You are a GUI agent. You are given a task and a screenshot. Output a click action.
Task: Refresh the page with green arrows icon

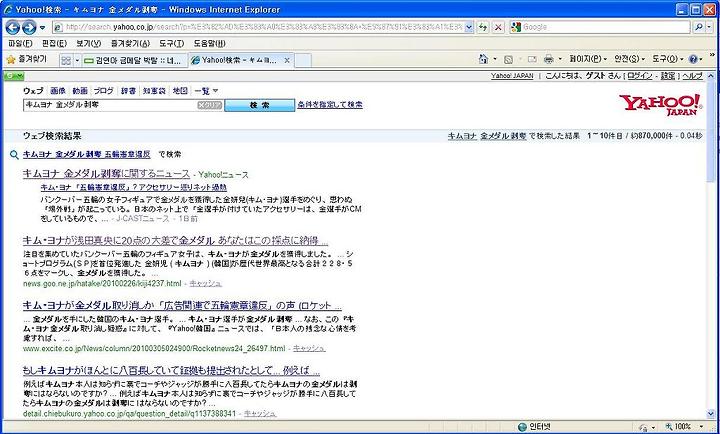pyautogui.click(x=483, y=27)
